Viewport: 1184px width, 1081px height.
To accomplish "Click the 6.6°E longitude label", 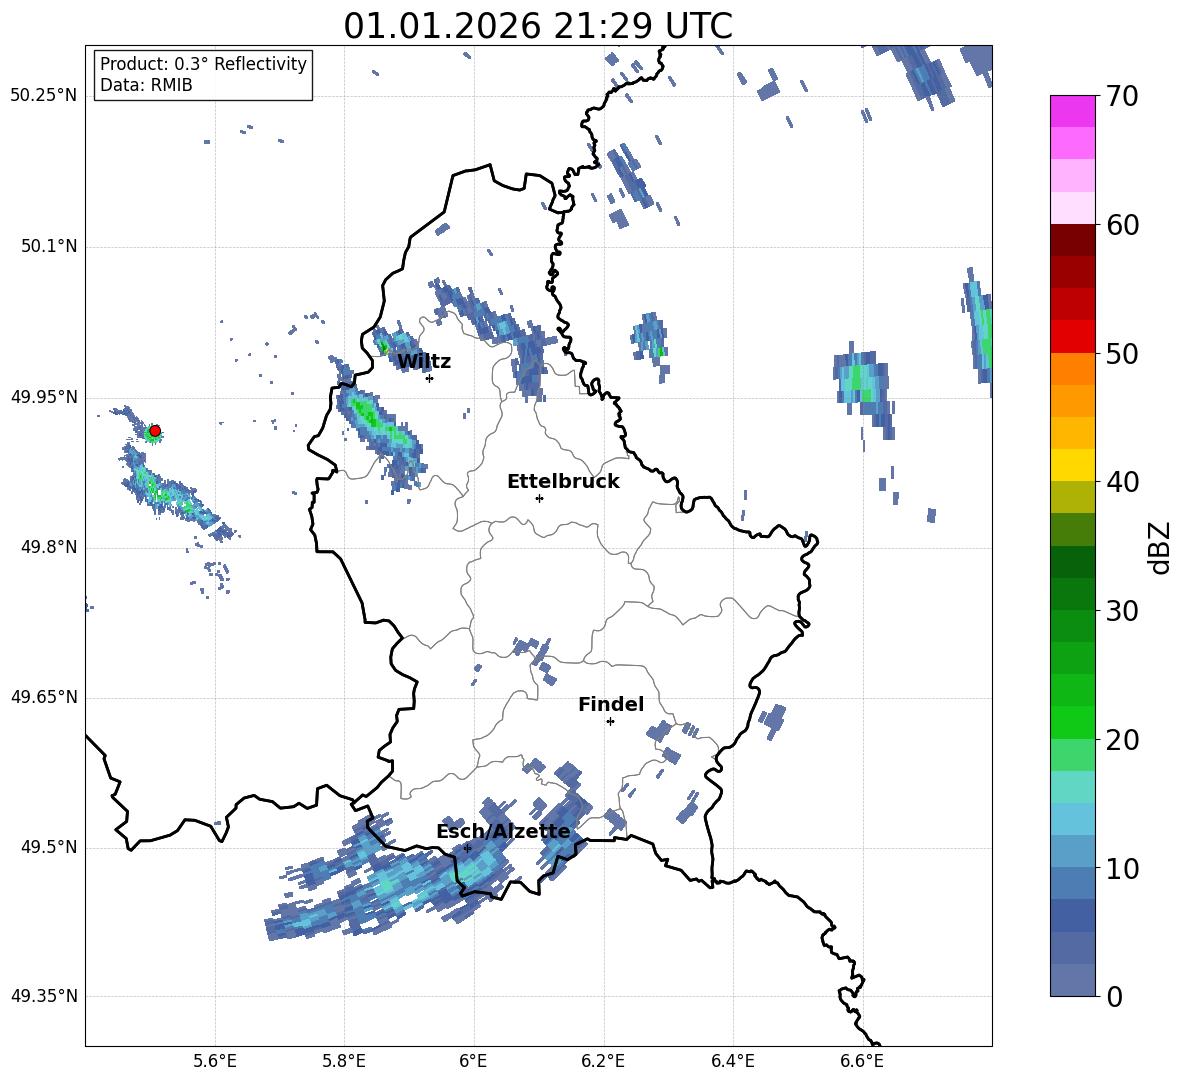I will pos(862,1061).
